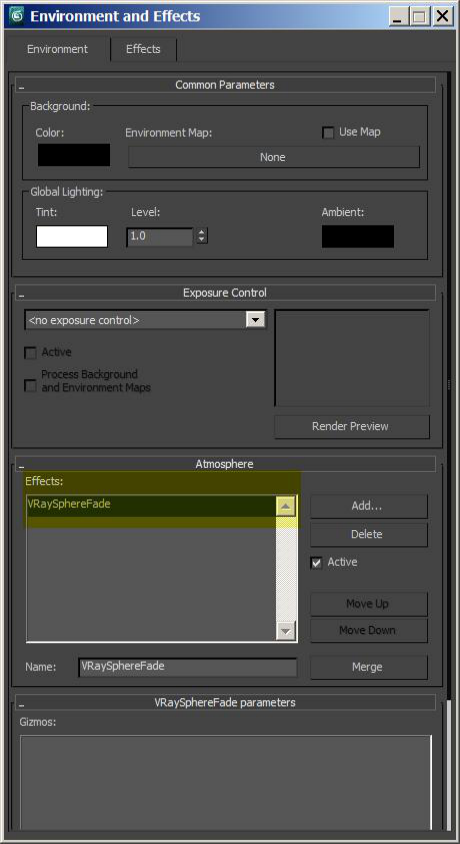Viewport: 460px width, 844px height.
Task: Click the Environment Map None button
Action: (x=273, y=157)
